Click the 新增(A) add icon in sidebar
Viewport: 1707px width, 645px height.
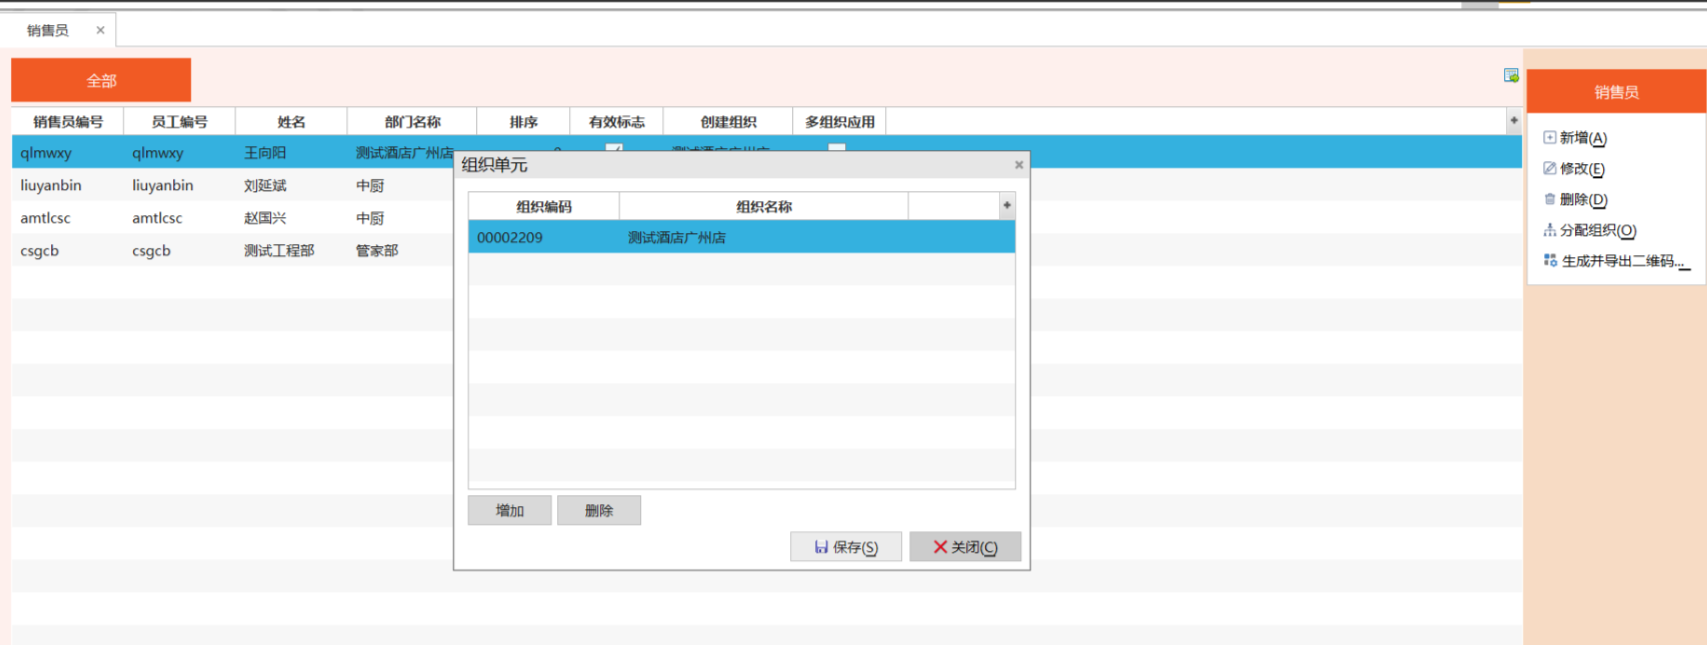pyautogui.click(x=1549, y=138)
